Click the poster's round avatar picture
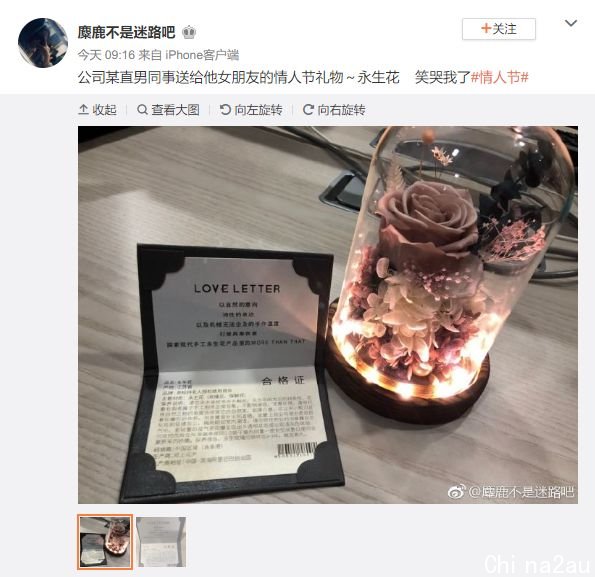595x577 pixels. coord(42,42)
